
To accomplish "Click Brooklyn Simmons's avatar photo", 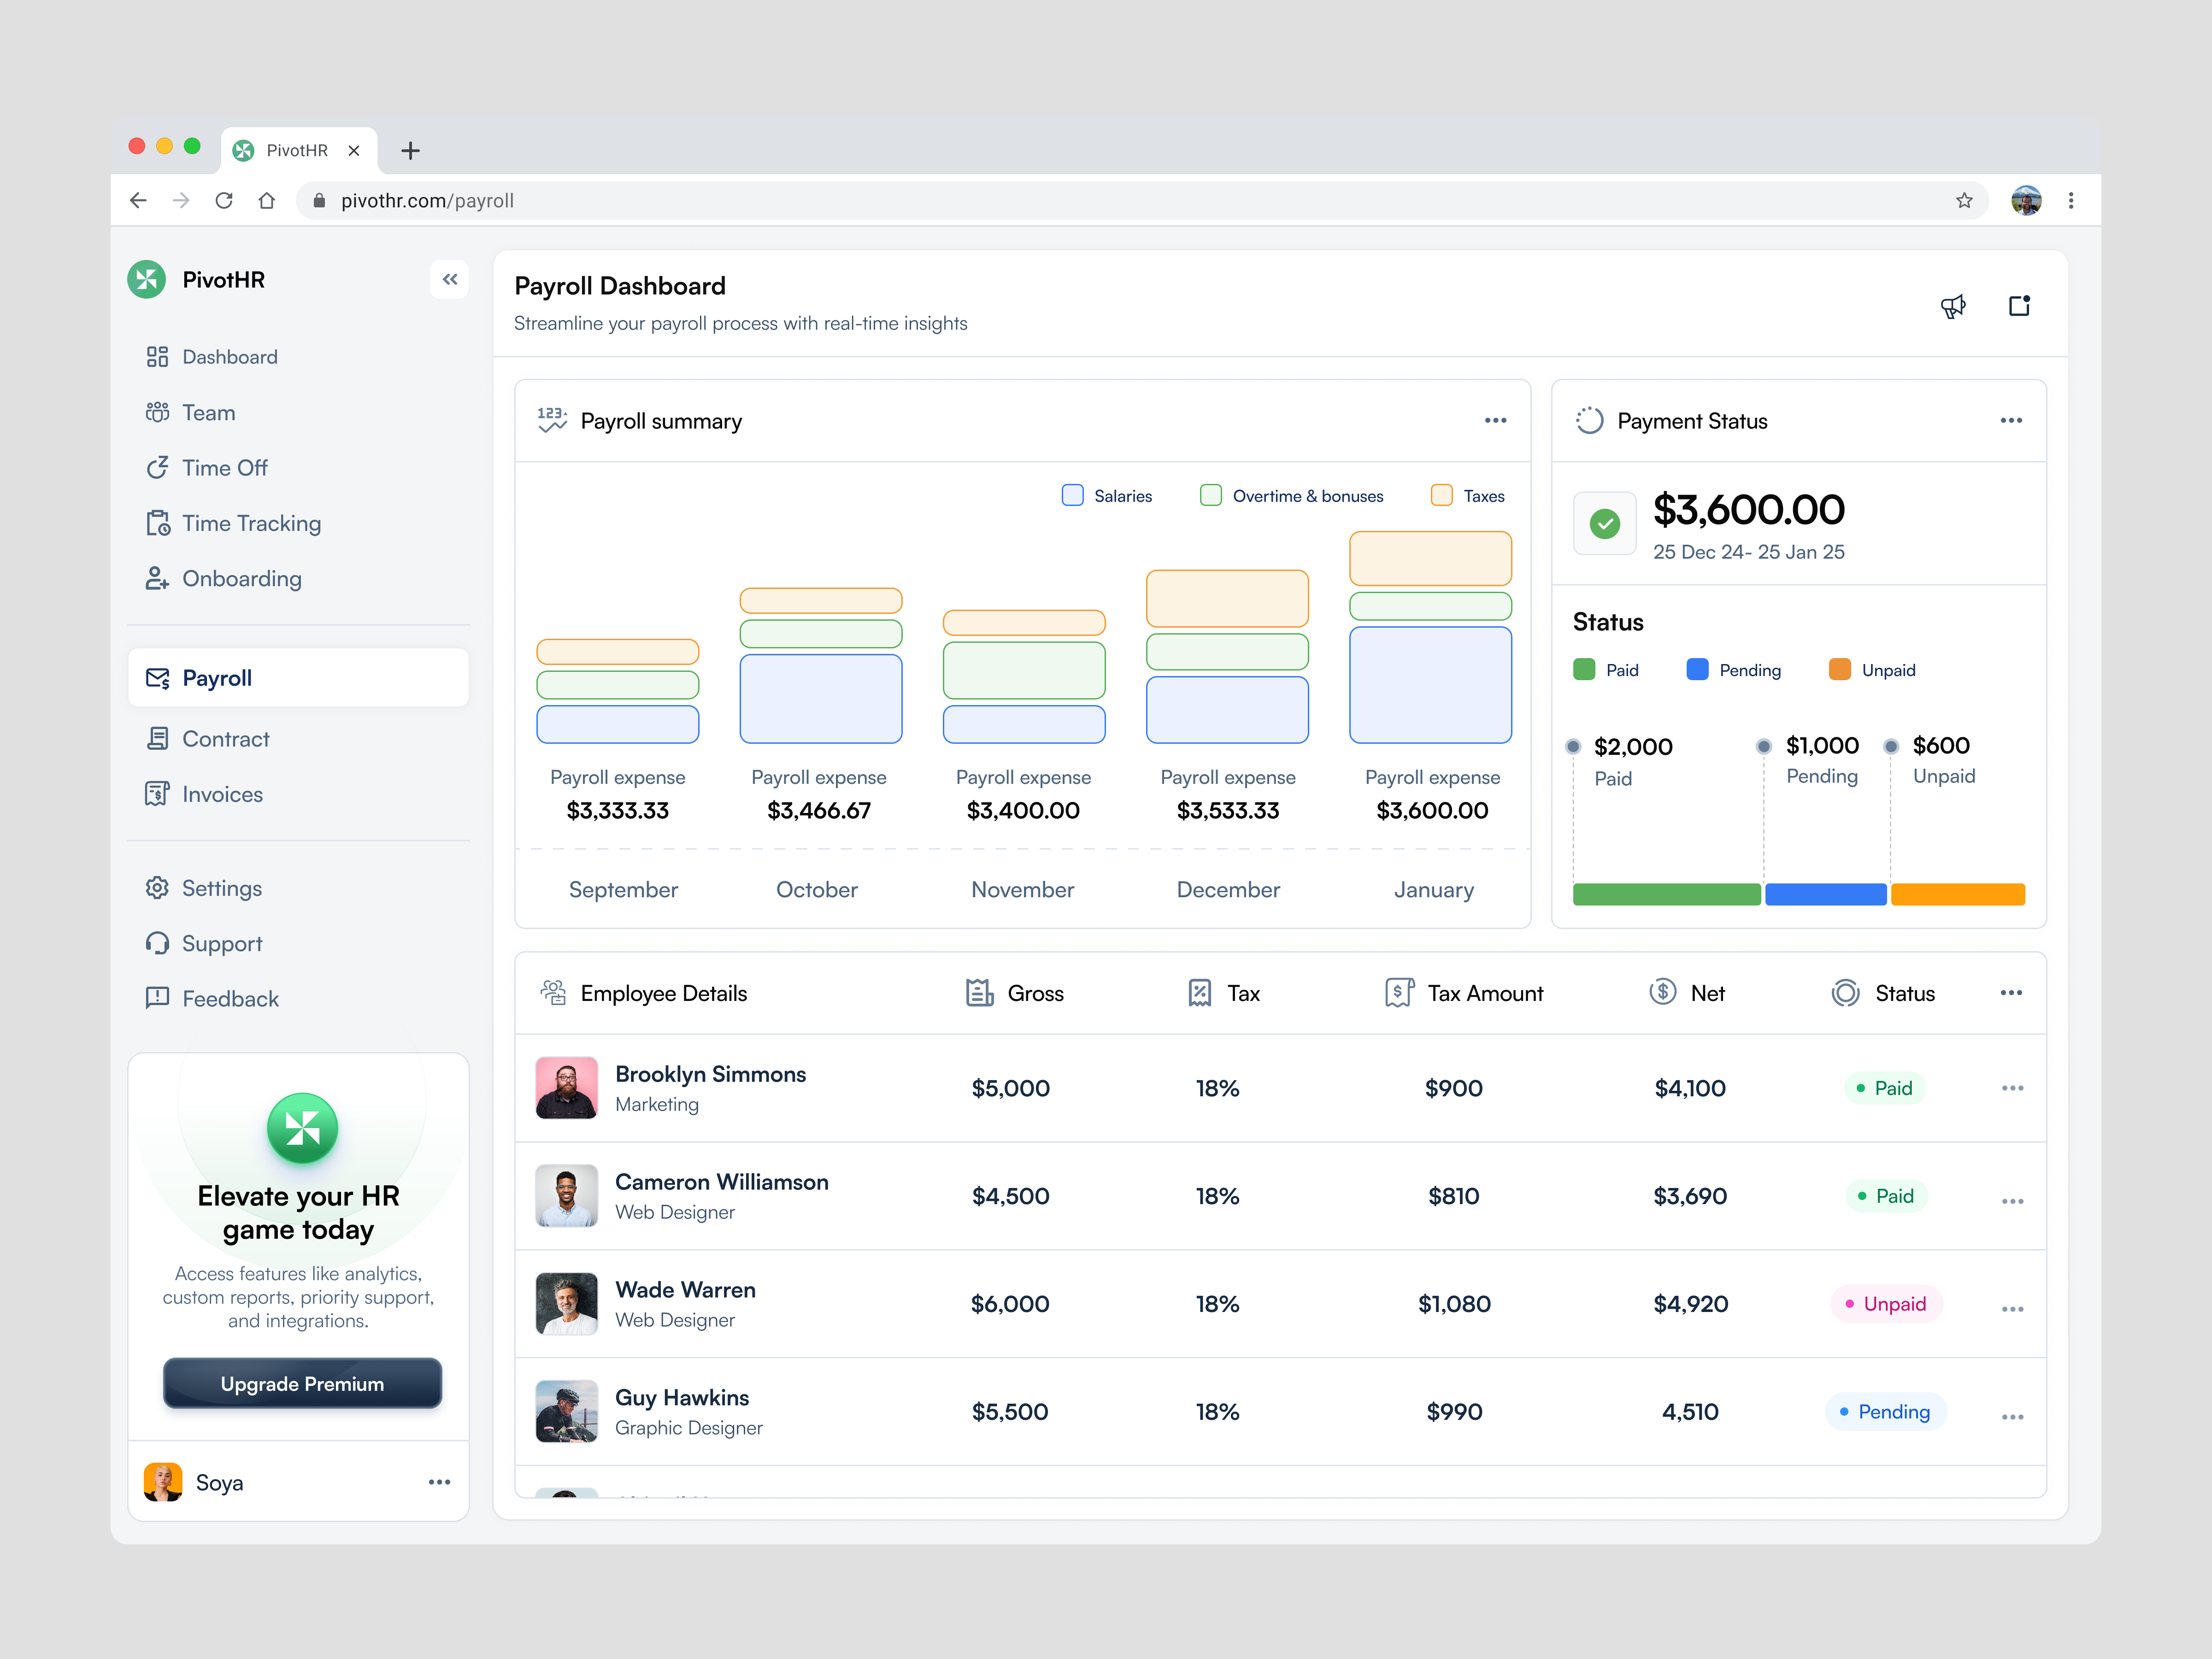I will [x=566, y=1088].
